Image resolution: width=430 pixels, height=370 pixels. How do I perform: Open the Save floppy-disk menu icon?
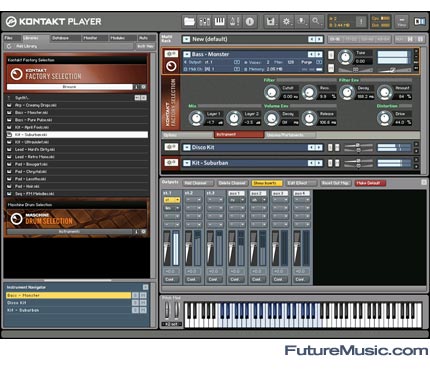coord(271,22)
